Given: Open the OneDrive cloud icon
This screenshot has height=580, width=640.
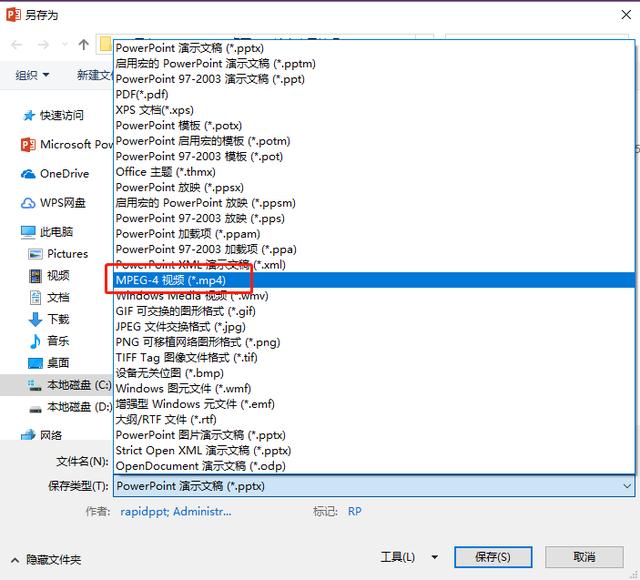Looking at the screenshot, I should tap(28, 174).
